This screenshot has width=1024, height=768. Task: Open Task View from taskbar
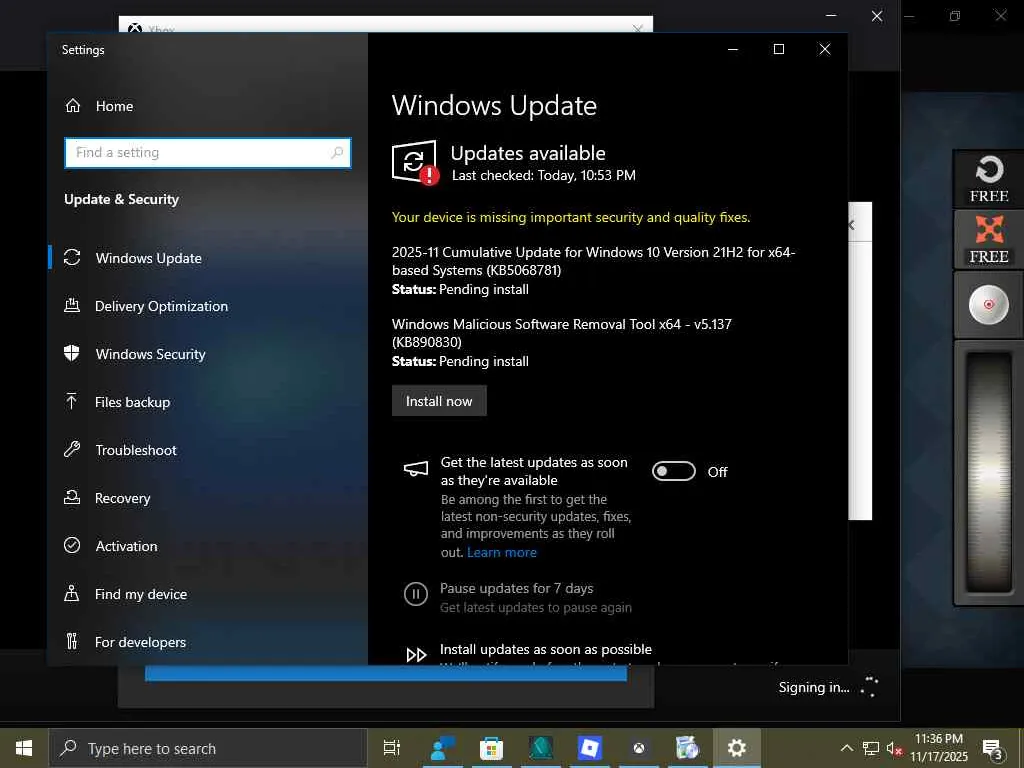(x=392, y=748)
